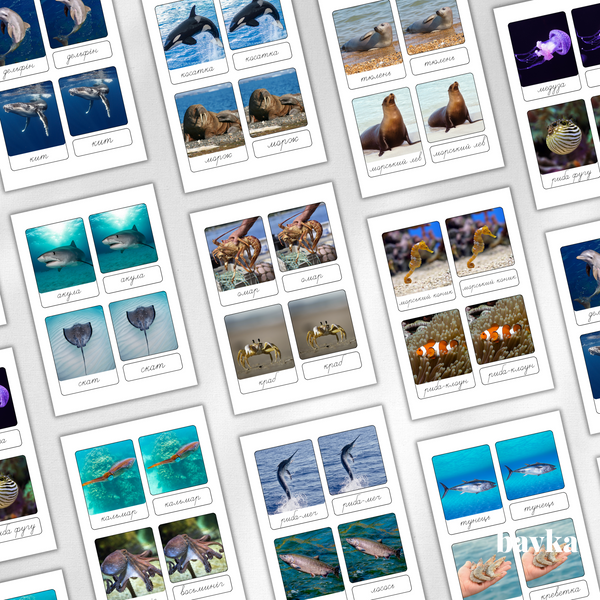
Task: Click the standalone "риба-клоун" label box
Action: pyautogui.click(x=509, y=371)
